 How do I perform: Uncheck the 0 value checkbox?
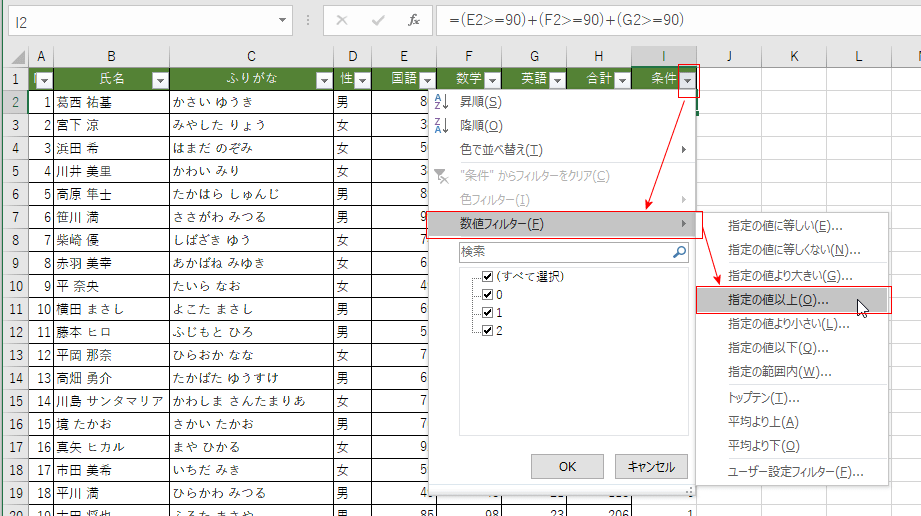[487, 294]
